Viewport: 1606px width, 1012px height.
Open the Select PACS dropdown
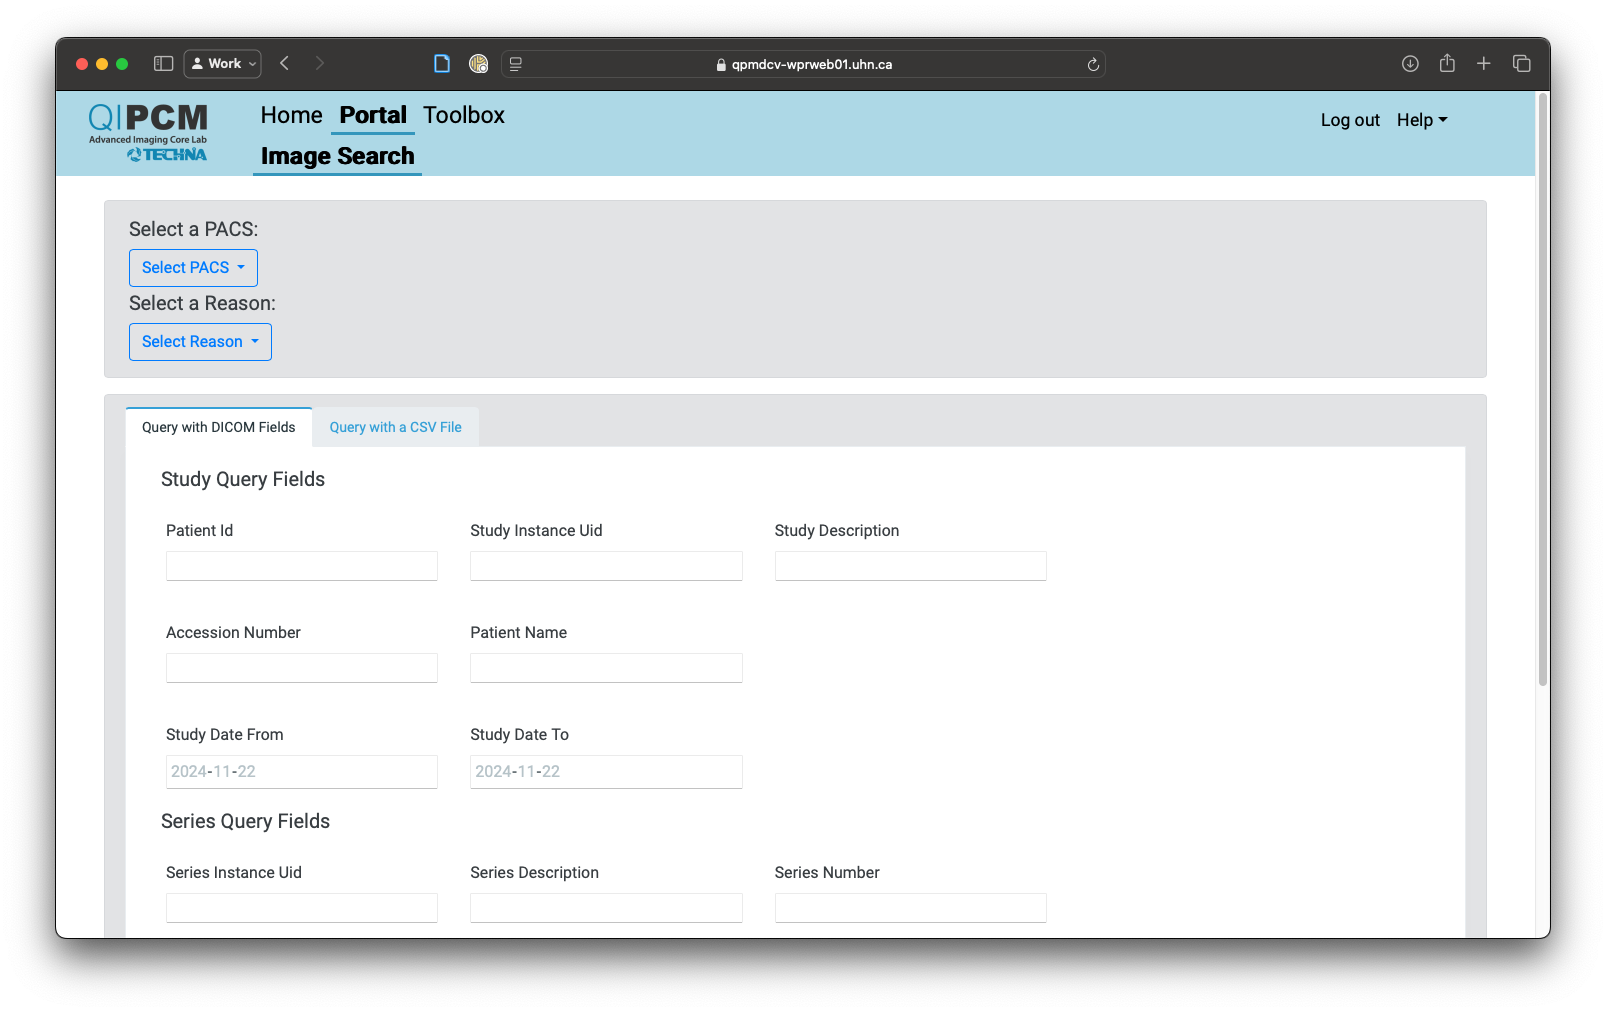click(x=193, y=267)
